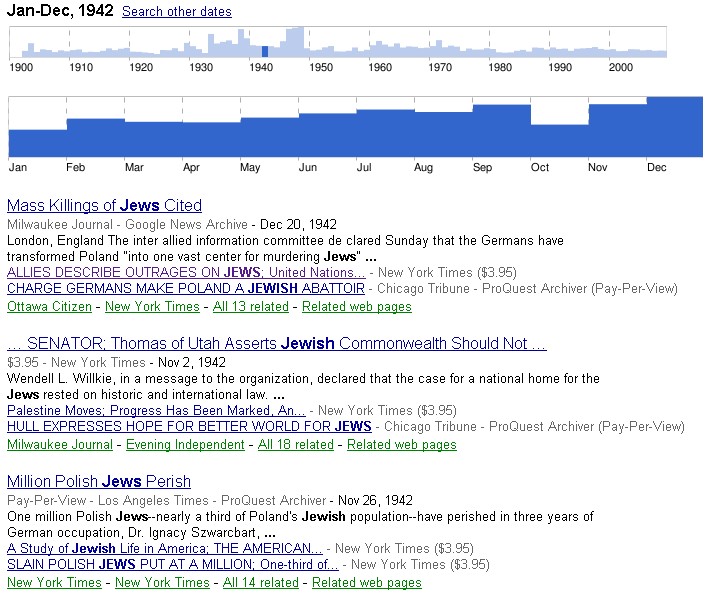This screenshot has width=715, height=605.
Task: Open 'SLAIN POLISH JEWS PUT AT A MILLION' link
Action: [x=173, y=564]
